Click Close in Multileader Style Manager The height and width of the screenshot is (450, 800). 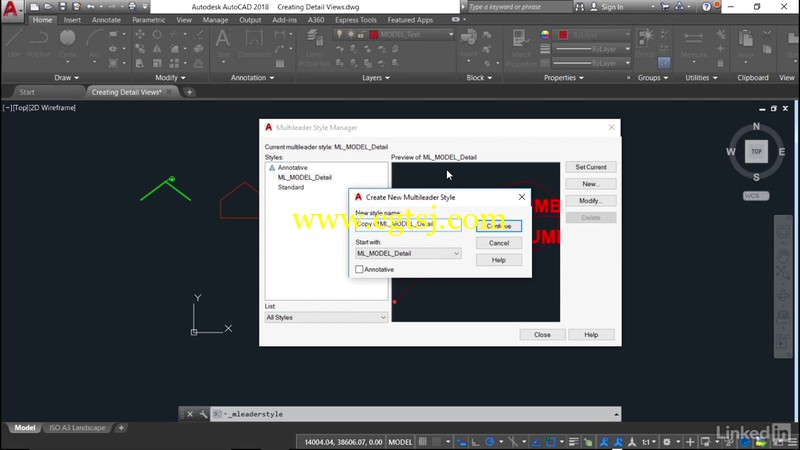[542, 335]
